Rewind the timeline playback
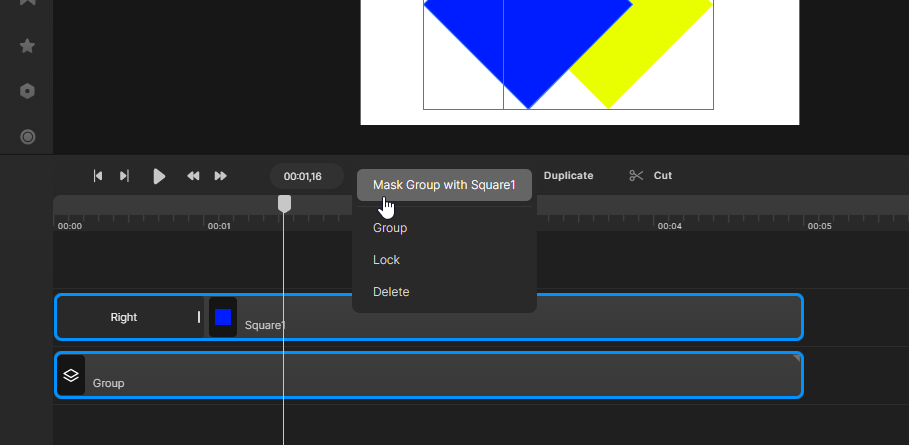The width and height of the screenshot is (909, 445). point(193,176)
